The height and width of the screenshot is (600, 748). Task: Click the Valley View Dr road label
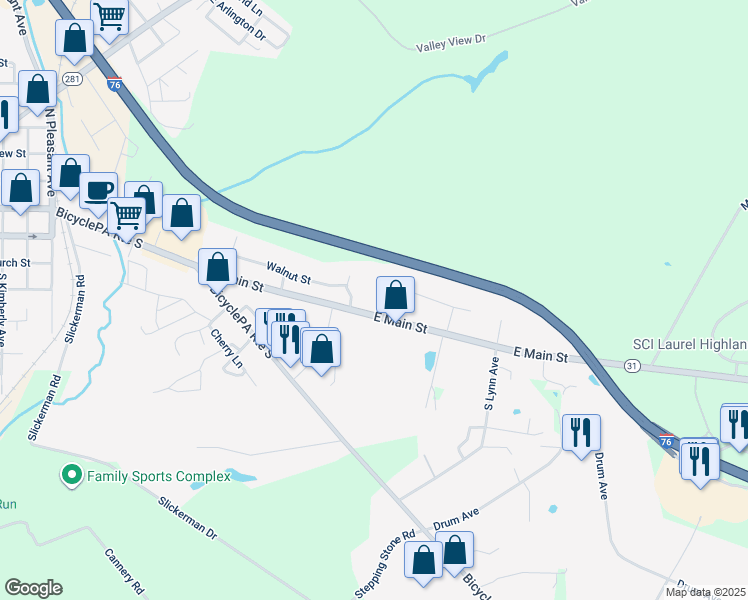pyautogui.click(x=450, y=43)
